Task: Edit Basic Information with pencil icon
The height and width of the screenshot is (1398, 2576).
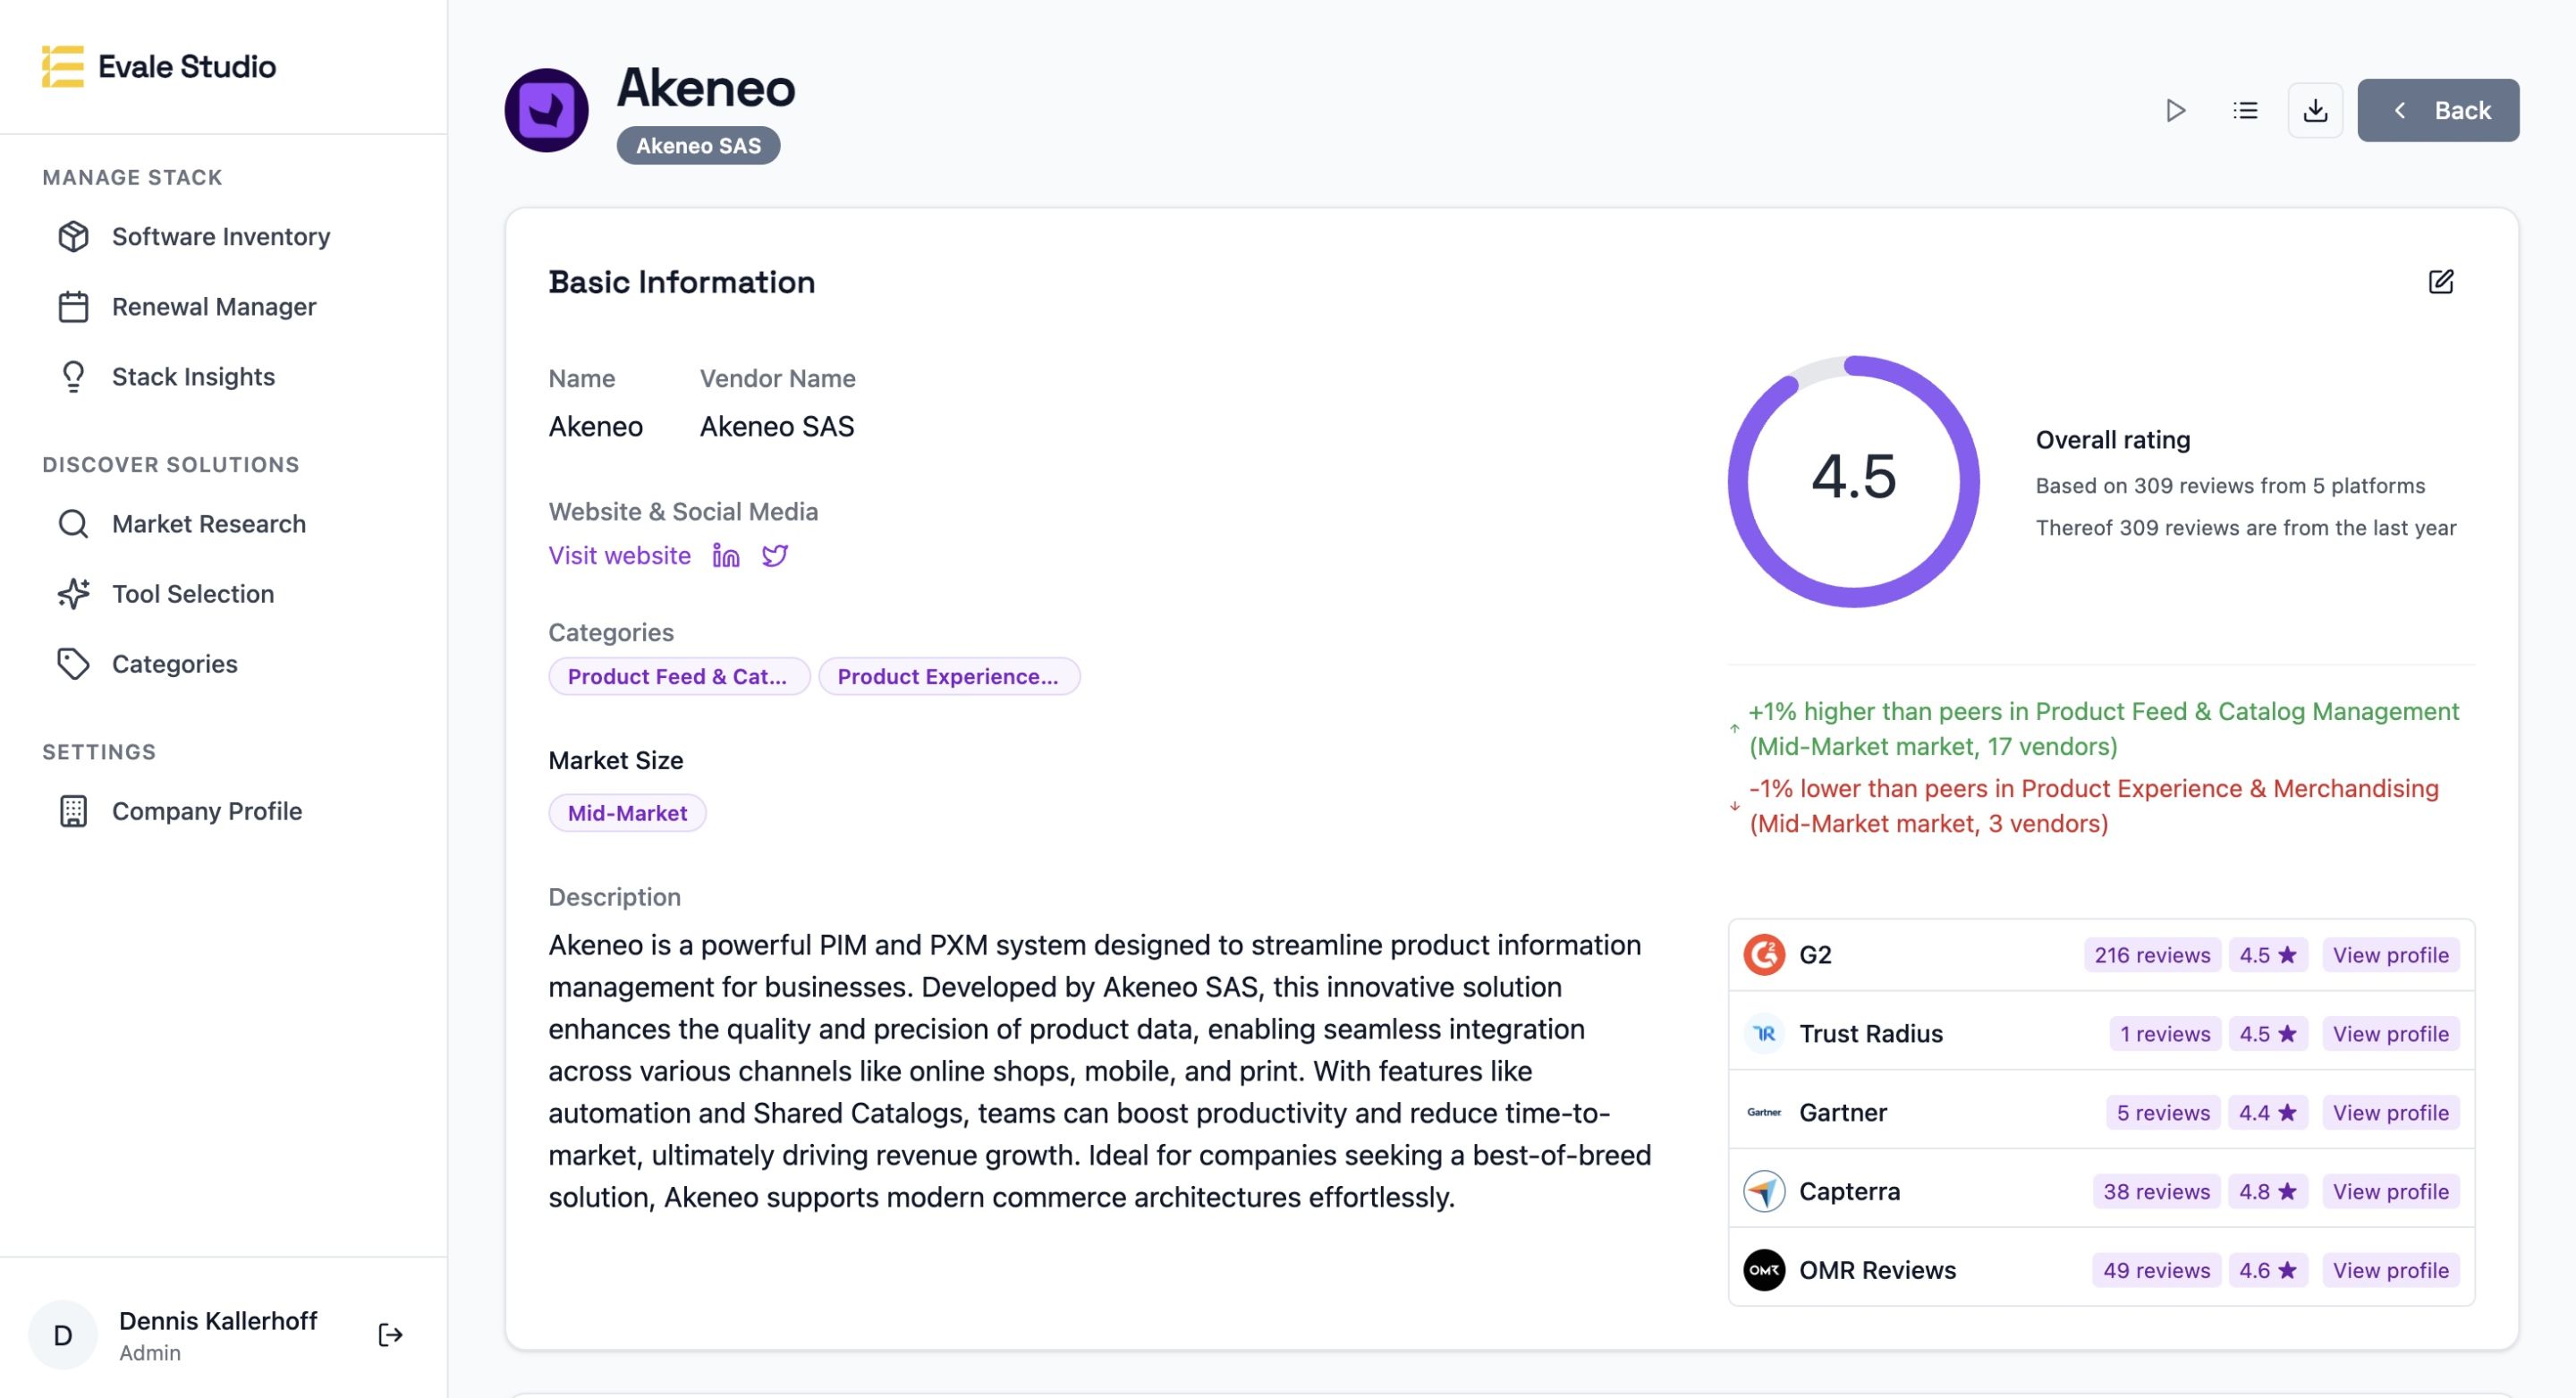Action: click(x=2440, y=282)
